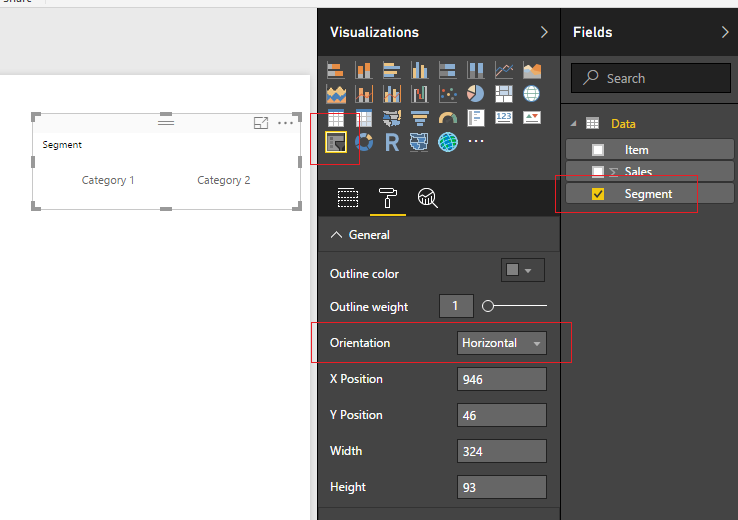Select the line chart visual
The height and width of the screenshot is (520, 738).
coord(504,71)
